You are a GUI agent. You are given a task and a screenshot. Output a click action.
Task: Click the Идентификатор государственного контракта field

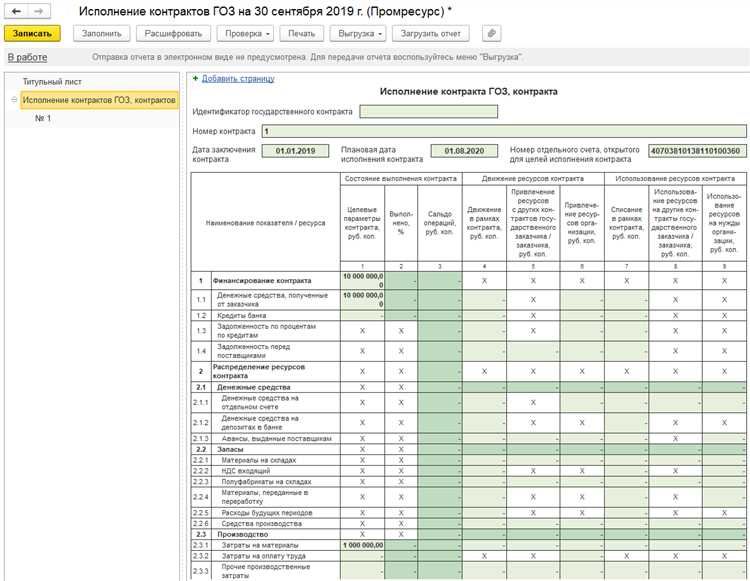click(x=429, y=111)
